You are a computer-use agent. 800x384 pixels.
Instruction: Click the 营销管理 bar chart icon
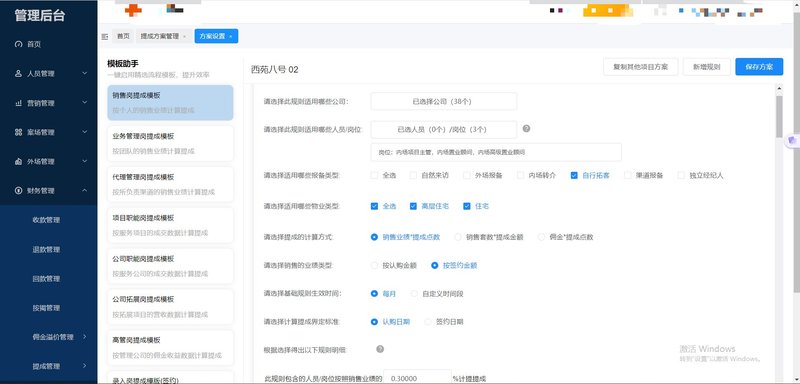click(18, 103)
